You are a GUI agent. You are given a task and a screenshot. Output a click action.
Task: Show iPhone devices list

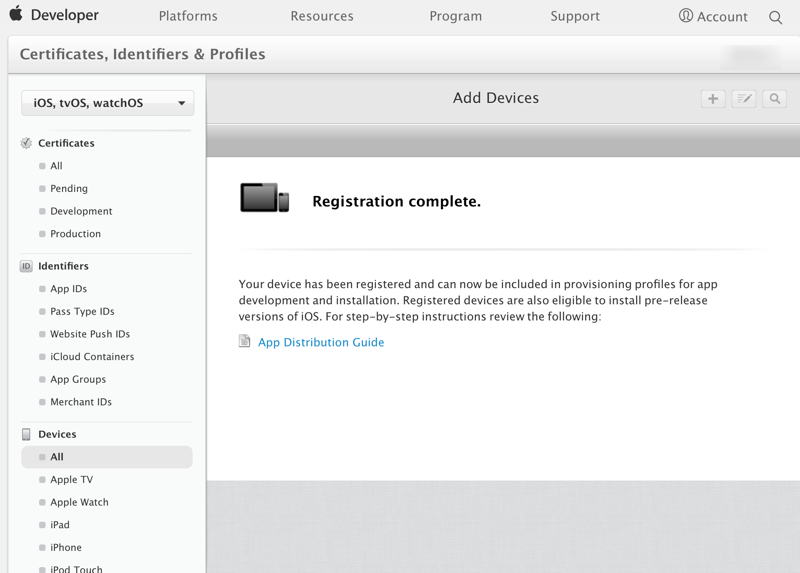[66, 547]
